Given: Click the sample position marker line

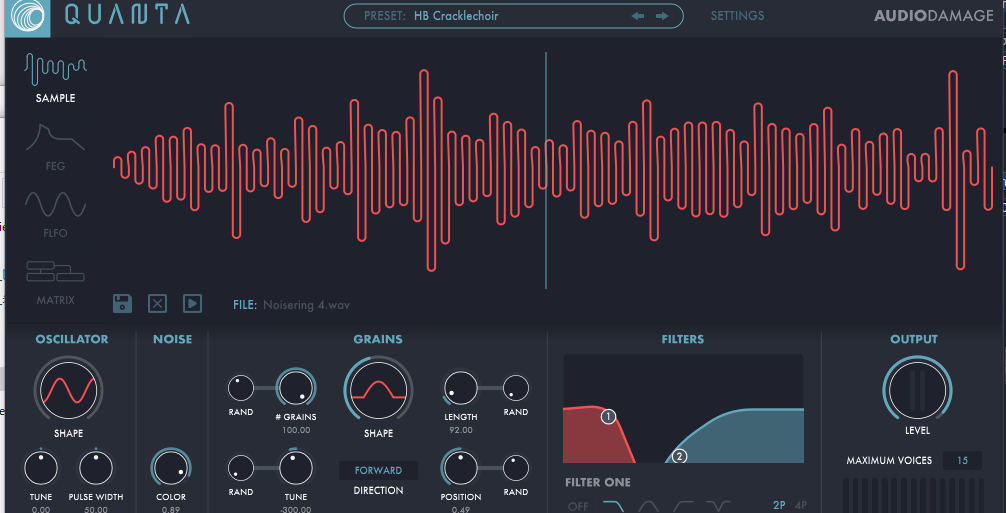Looking at the screenshot, I should (x=546, y=171).
